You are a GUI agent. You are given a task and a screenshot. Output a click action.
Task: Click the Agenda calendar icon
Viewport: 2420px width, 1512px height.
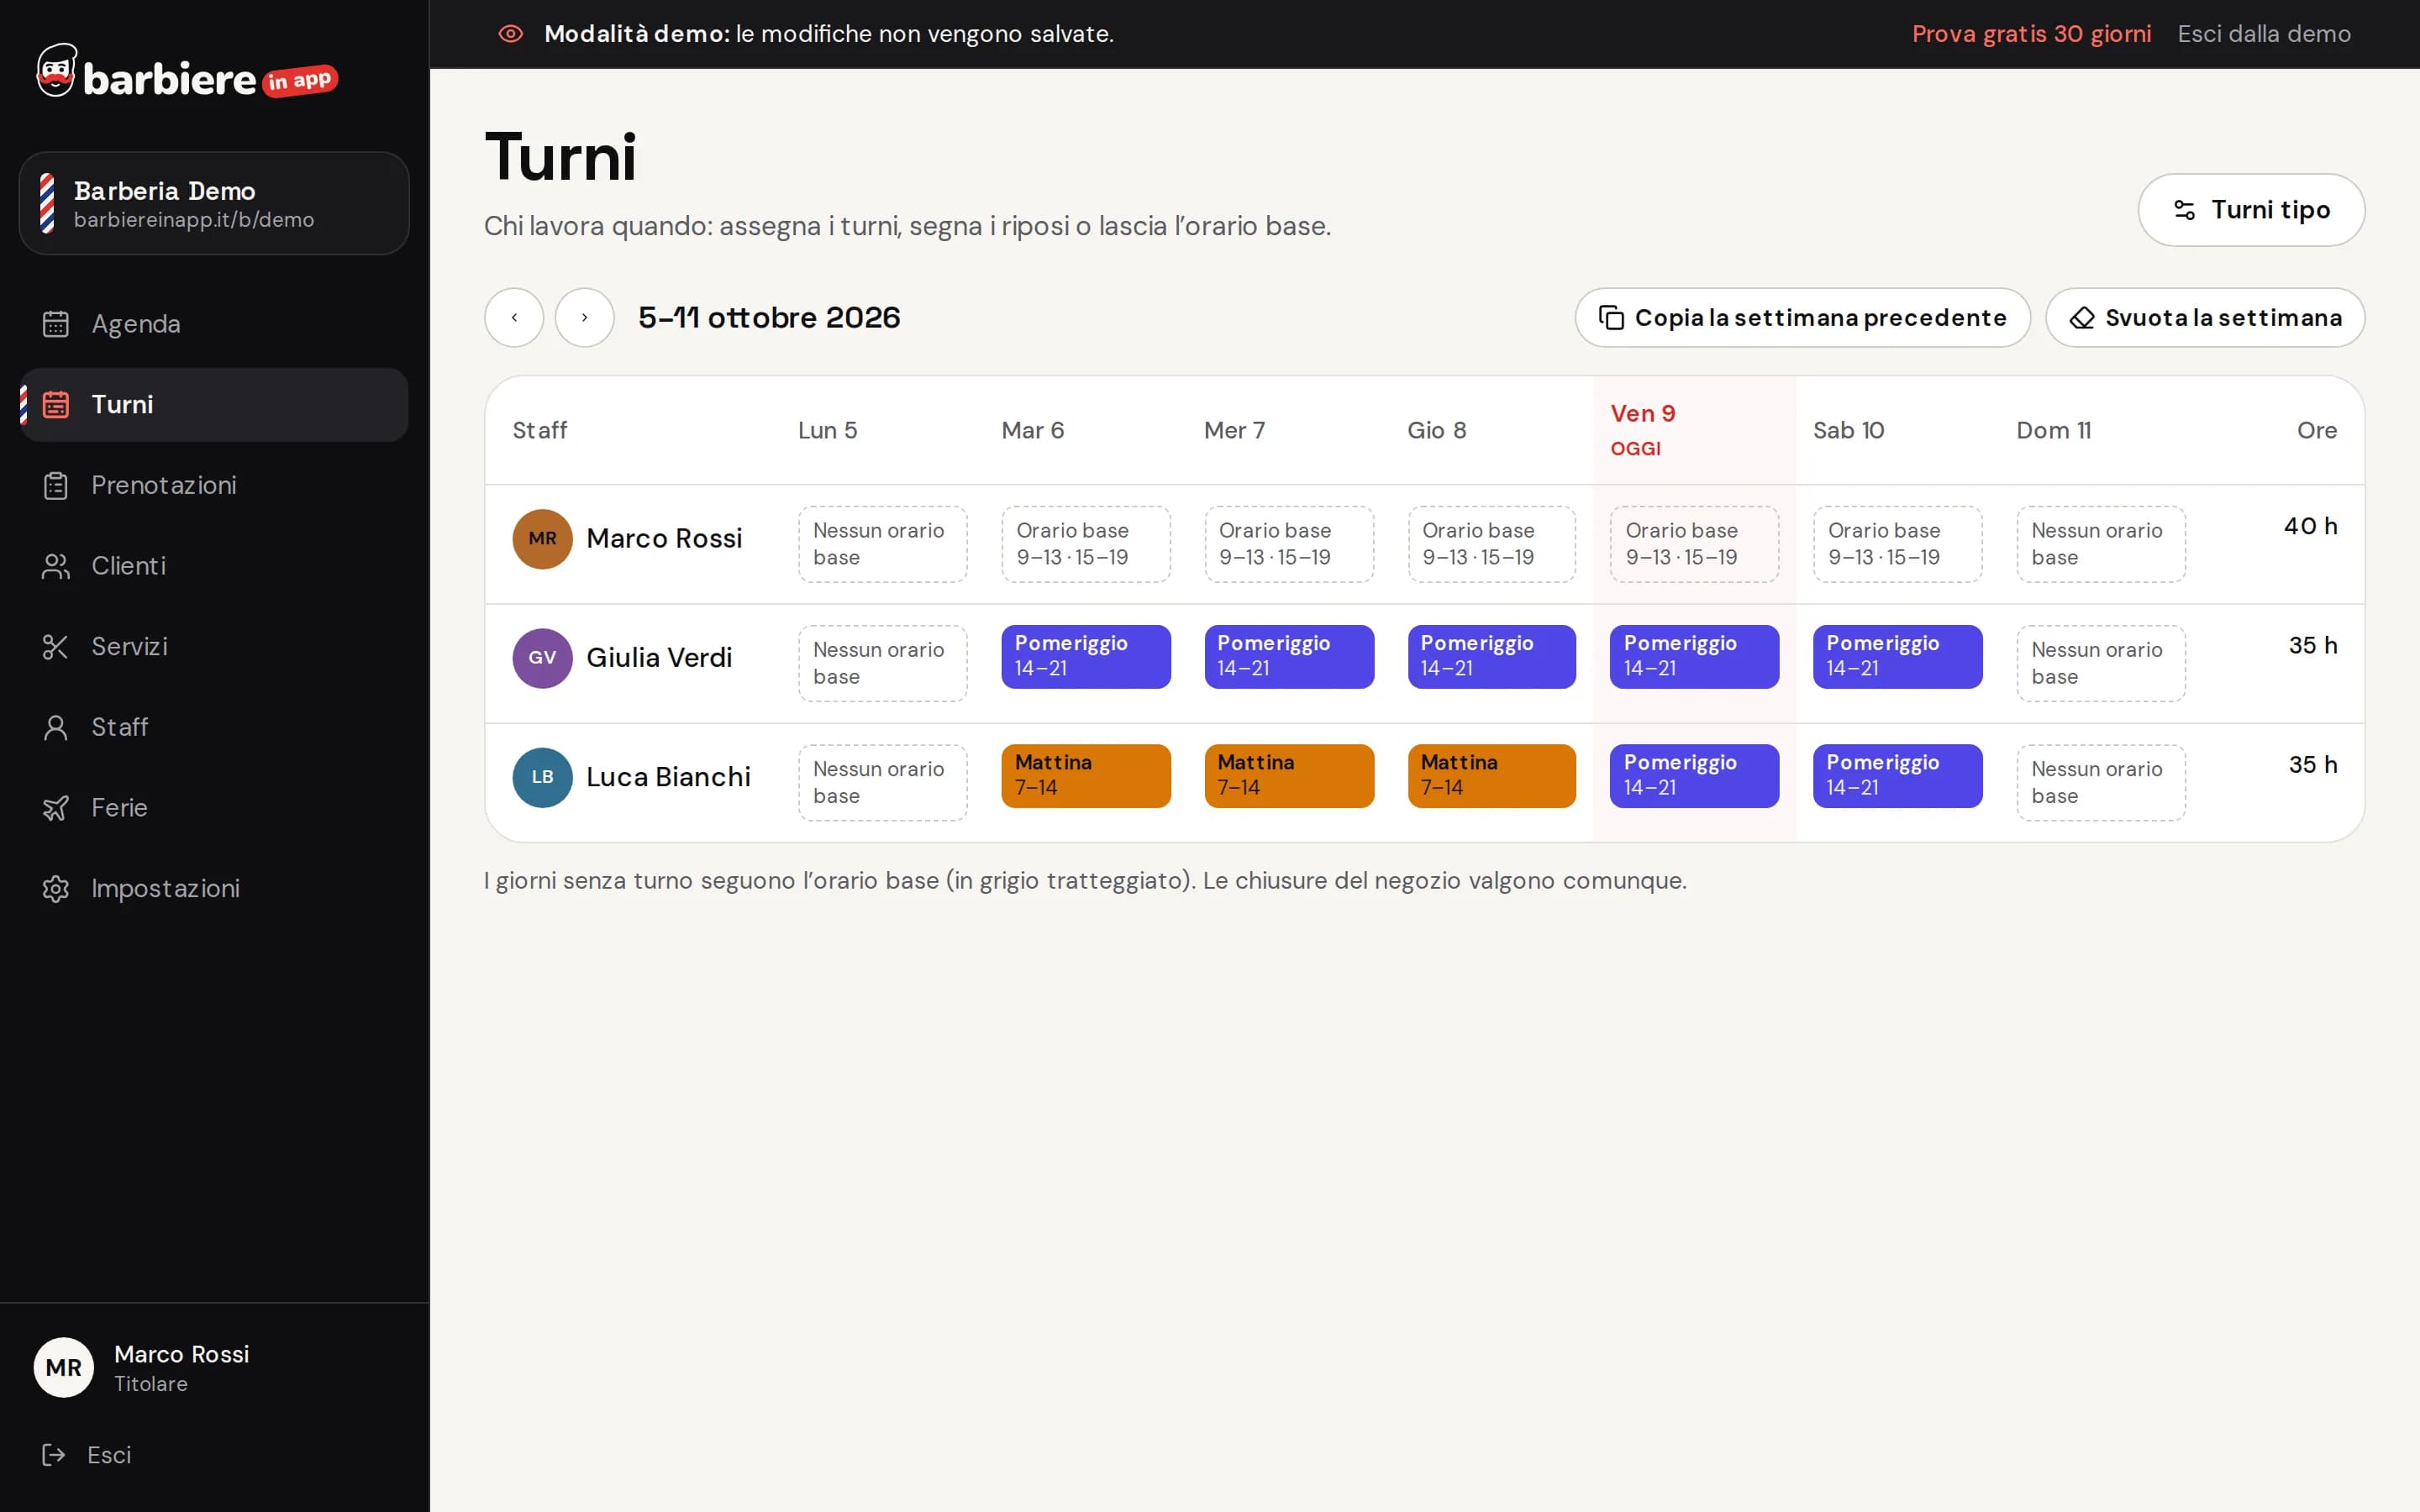(56, 324)
